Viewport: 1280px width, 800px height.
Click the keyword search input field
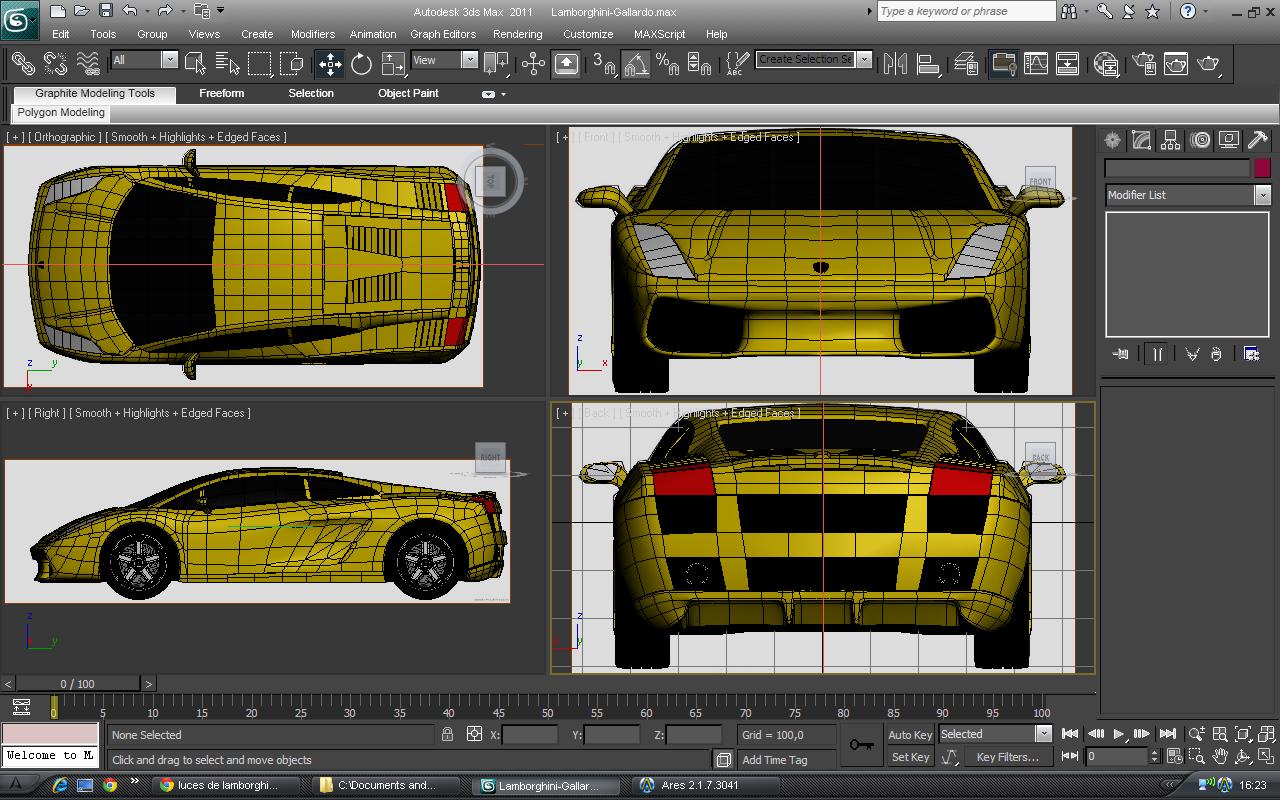966,11
